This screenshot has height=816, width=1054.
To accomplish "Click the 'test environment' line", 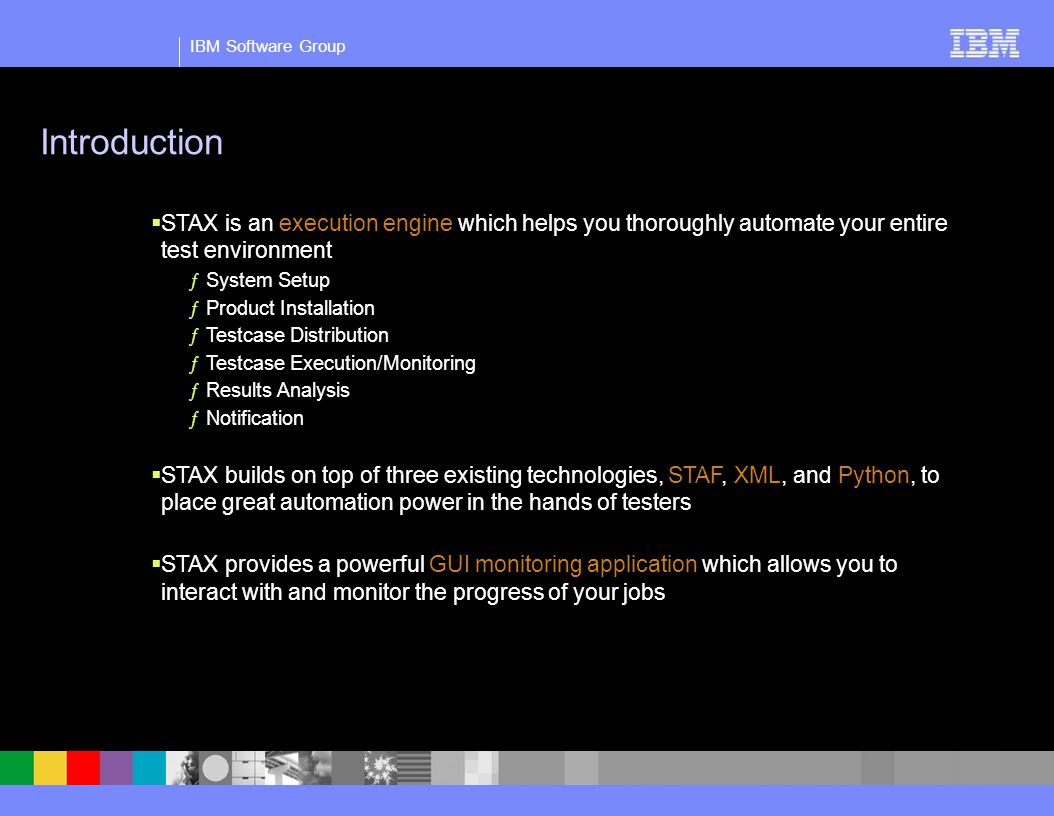I will pyautogui.click(x=246, y=250).
